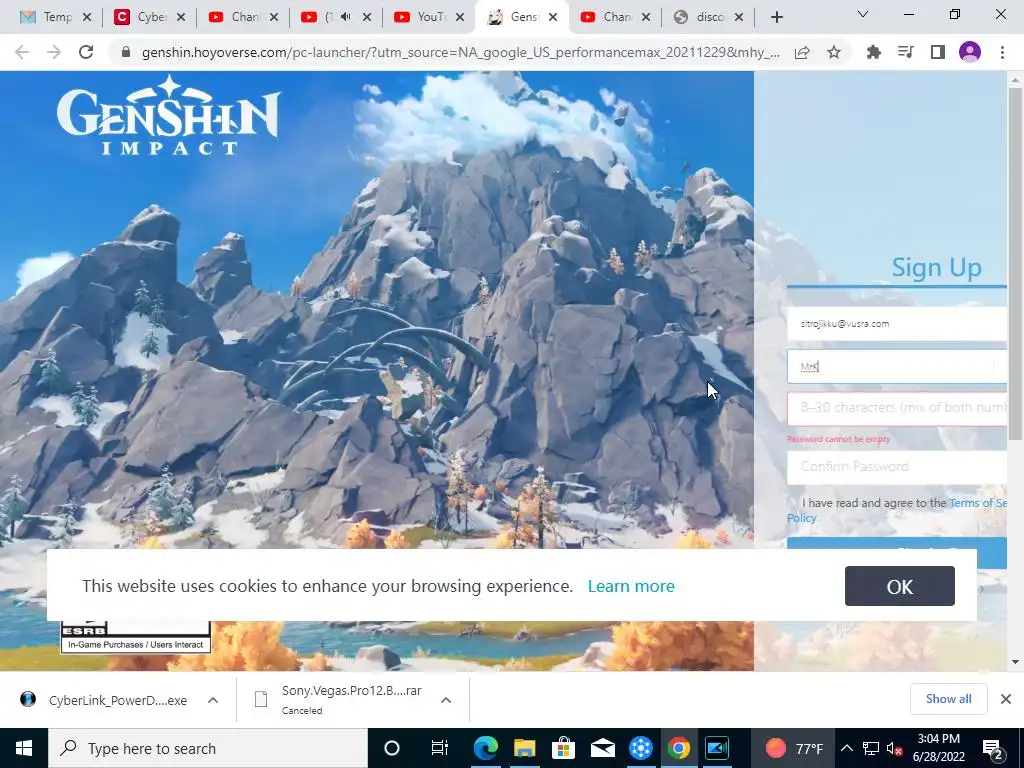Go forward with the browser forward arrow
The width and height of the screenshot is (1024, 768).
coord(54,52)
